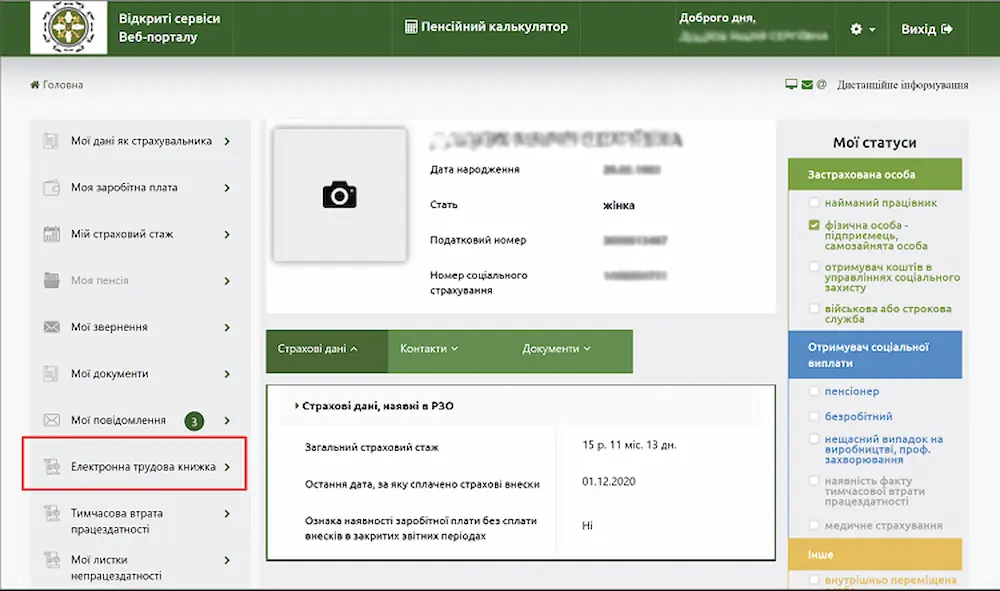Click the camera icon to upload photo
Viewport: 1000px width, 591px height.
pyautogui.click(x=339, y=194)
